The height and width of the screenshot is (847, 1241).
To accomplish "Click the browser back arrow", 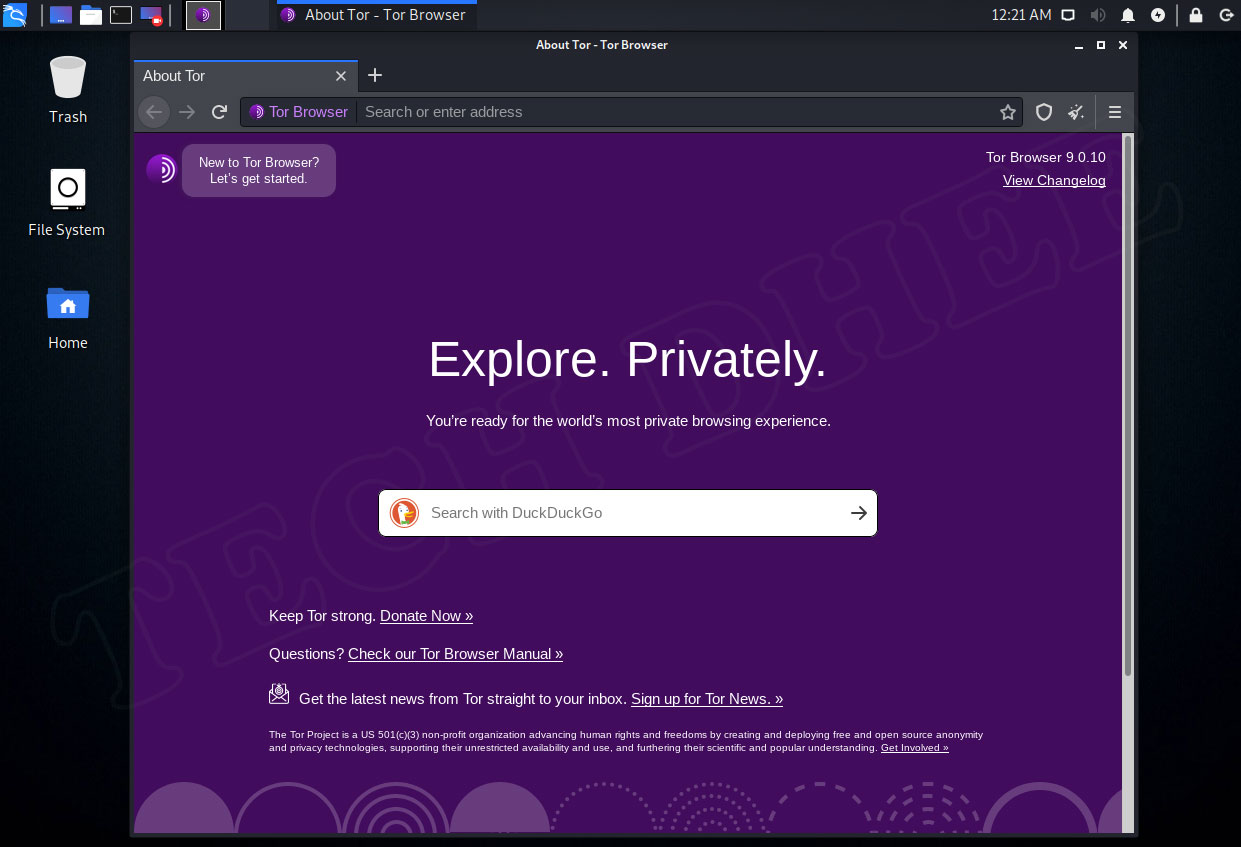I will (x=154, y=112).
